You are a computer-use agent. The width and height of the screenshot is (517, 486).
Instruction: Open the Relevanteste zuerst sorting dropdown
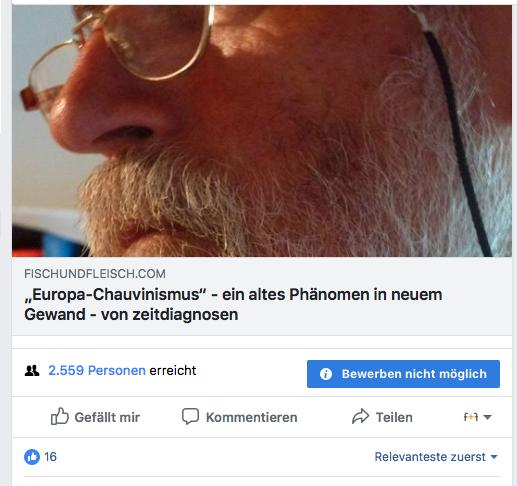pos(436,457)
